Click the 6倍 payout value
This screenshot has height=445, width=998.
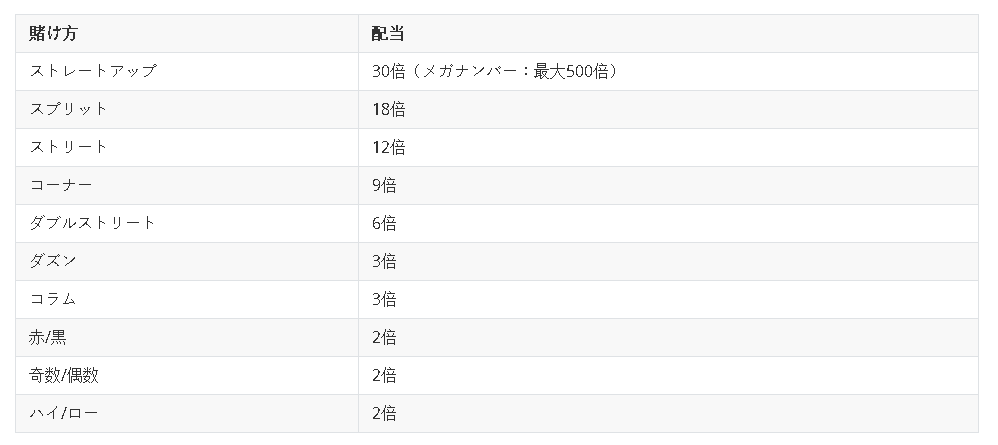pos(384,223)
